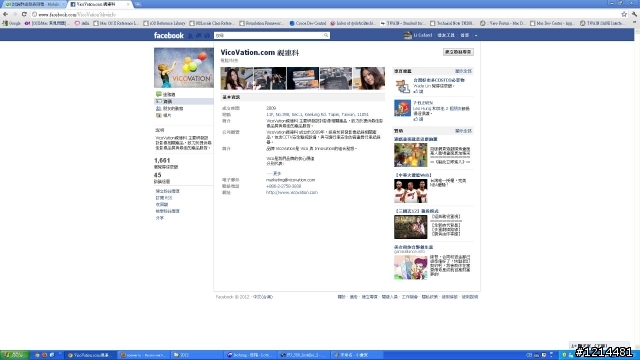This screenshot has width=640, height=360.
Task: Go back with the browser back arrow
Action: pyautogui.click(x=5, y=14)
